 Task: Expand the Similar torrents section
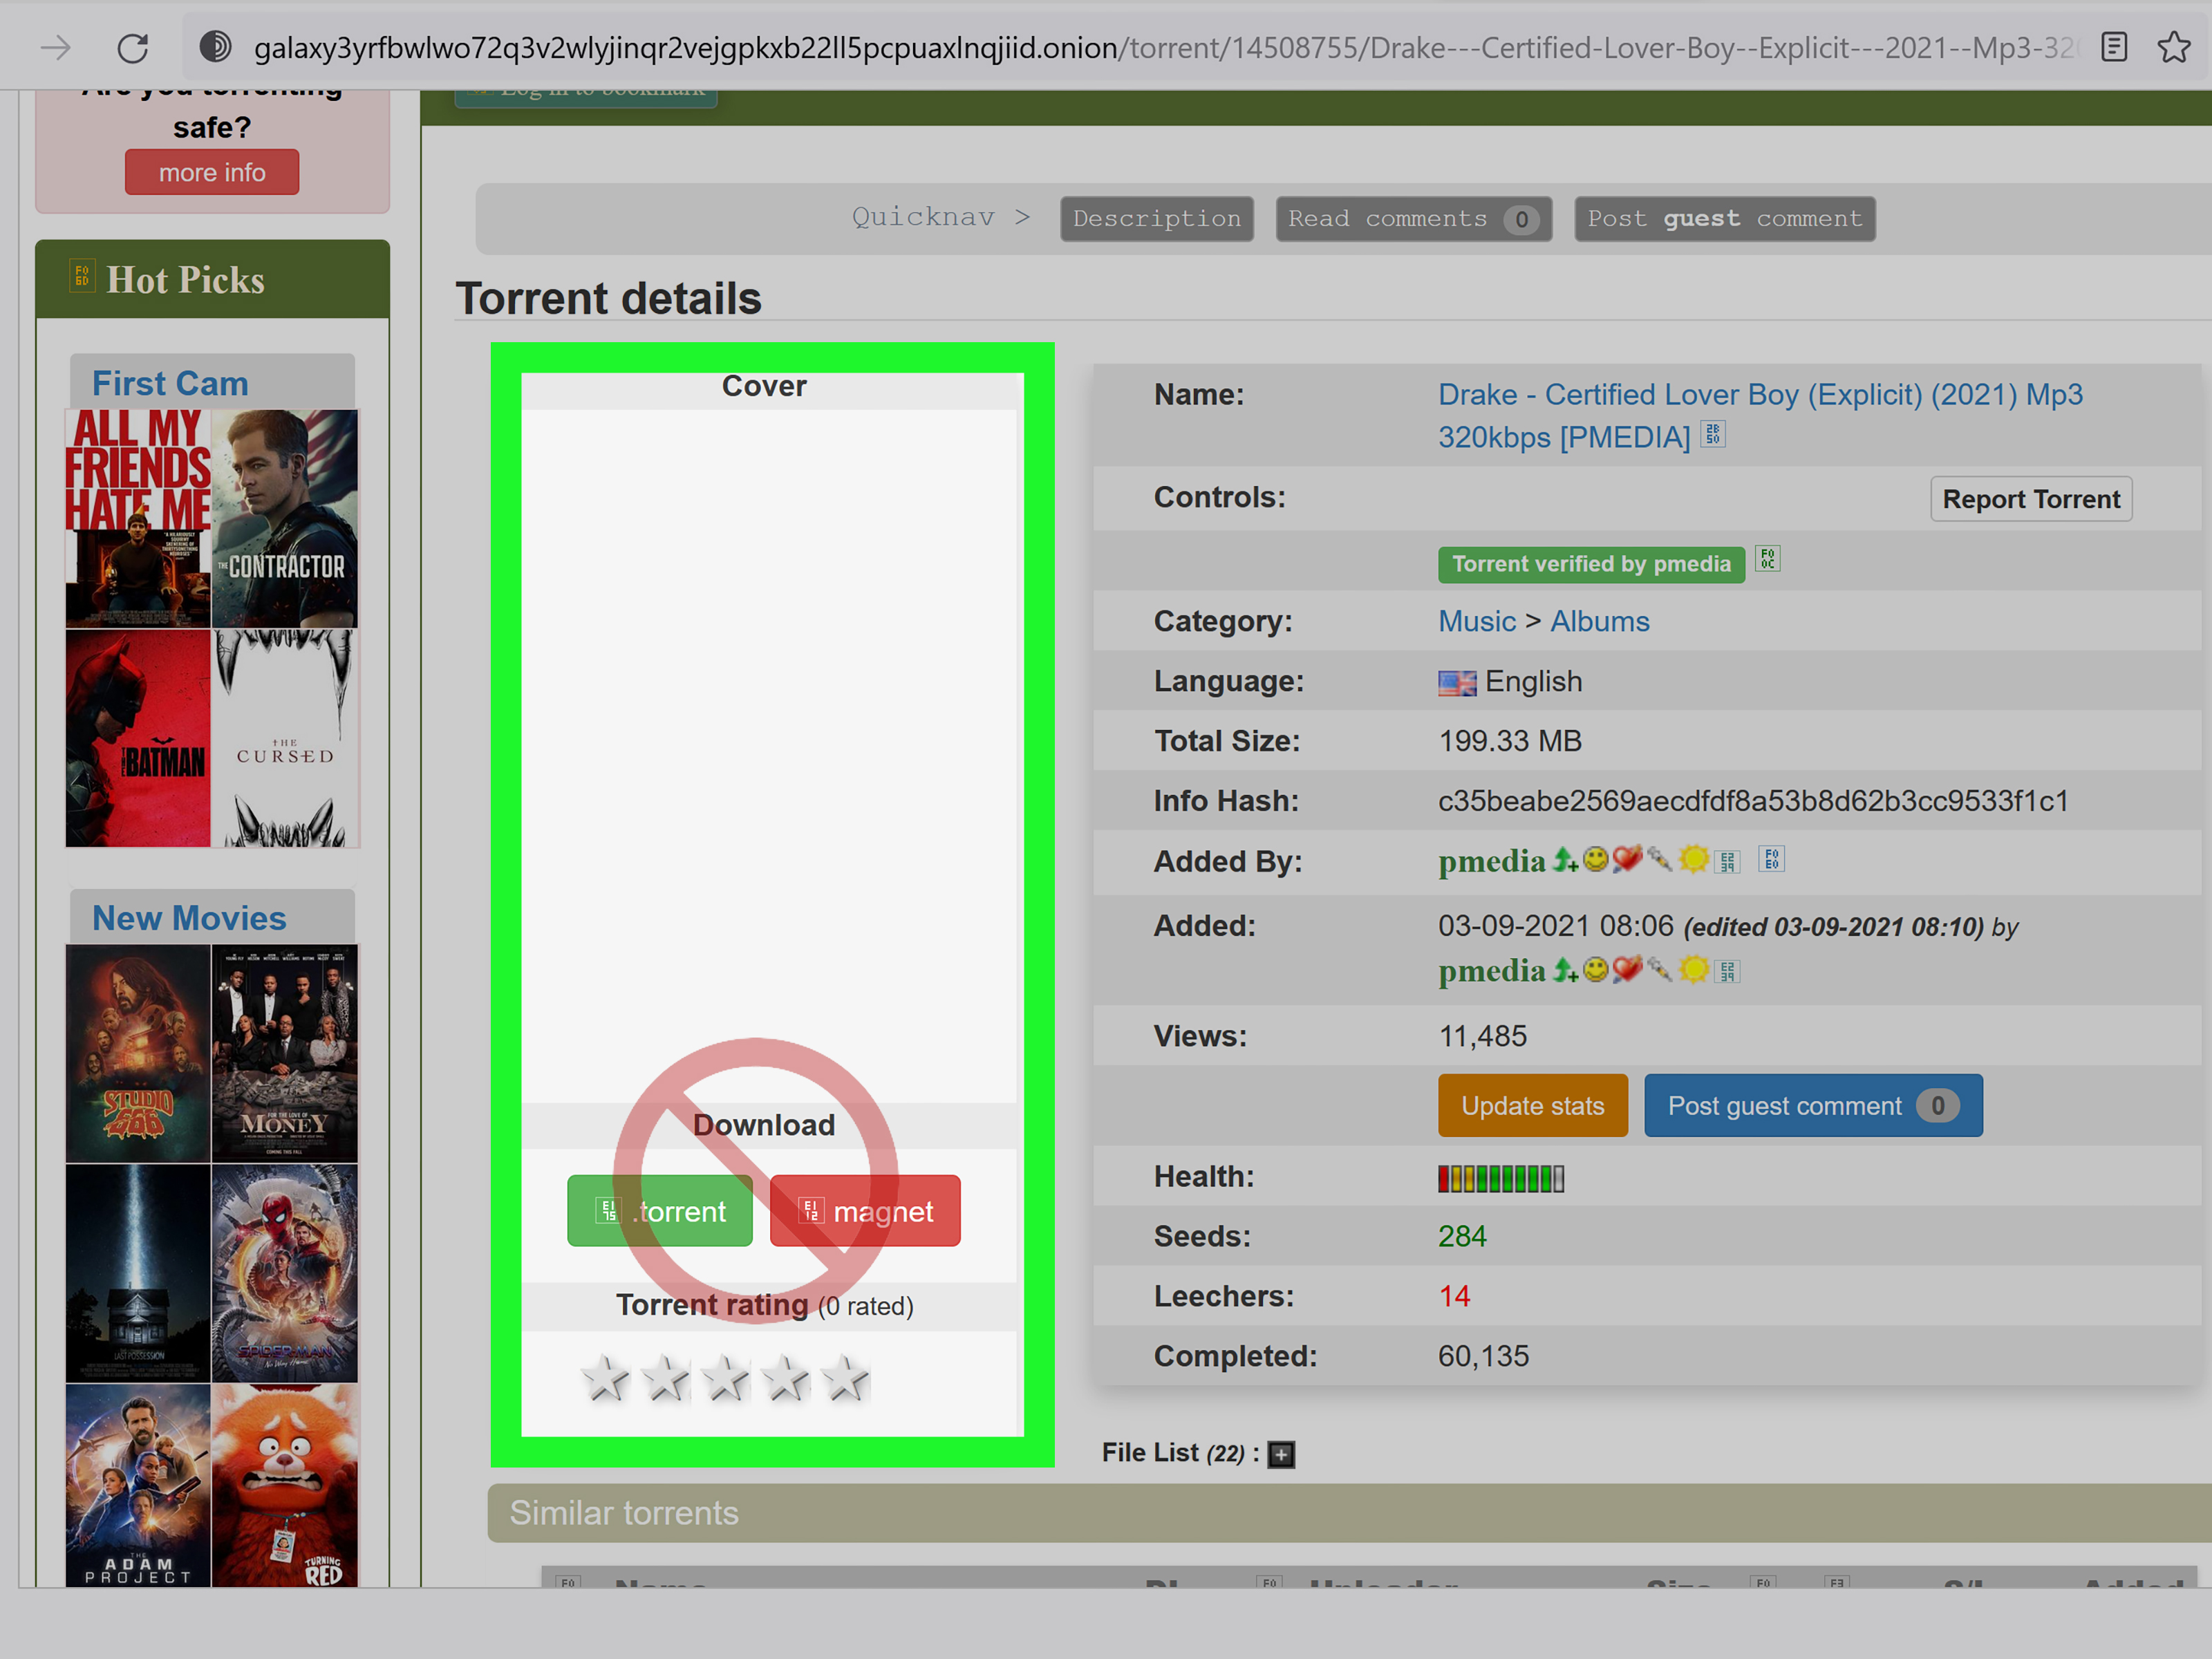(624, 1513)
